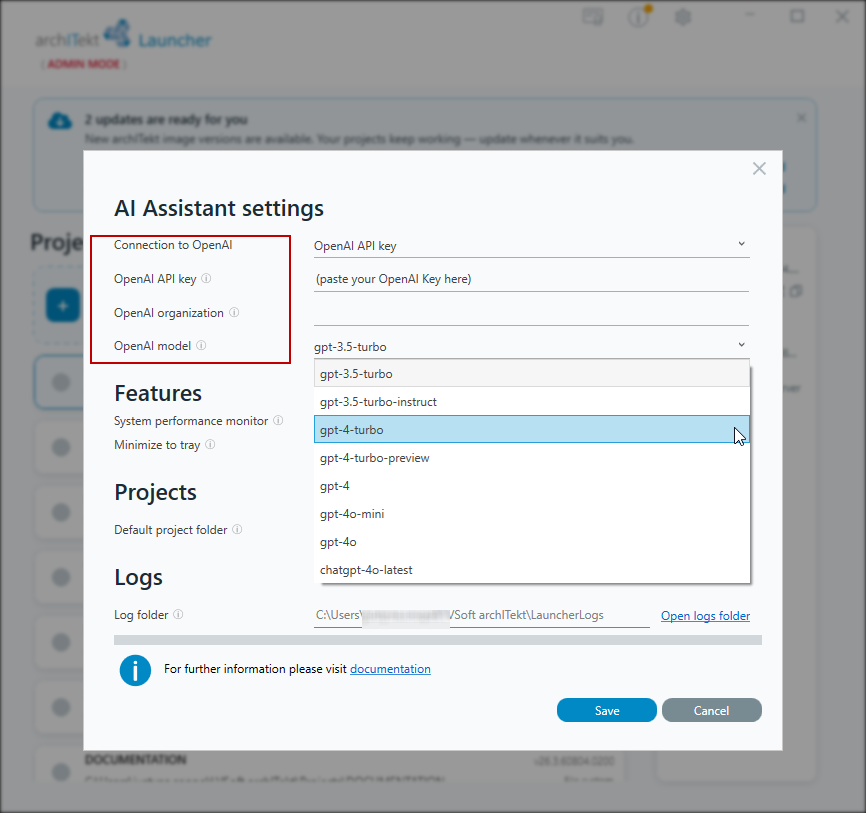This screenshot has height=813, width=866.
Task: Click the "Default project folder" label
Action: [171, 530]
